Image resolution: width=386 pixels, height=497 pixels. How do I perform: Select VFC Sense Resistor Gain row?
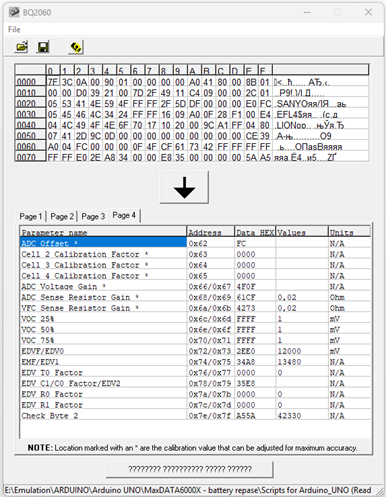(x=195, y=308)
